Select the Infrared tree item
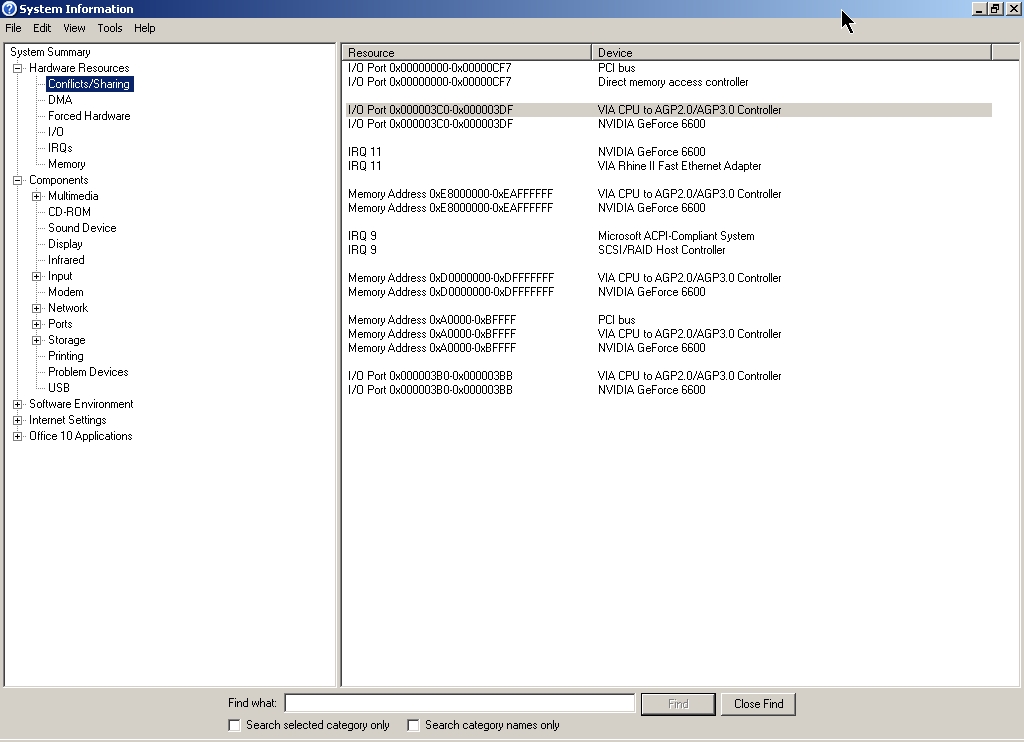1024x742 pixels. coord(66,260)
